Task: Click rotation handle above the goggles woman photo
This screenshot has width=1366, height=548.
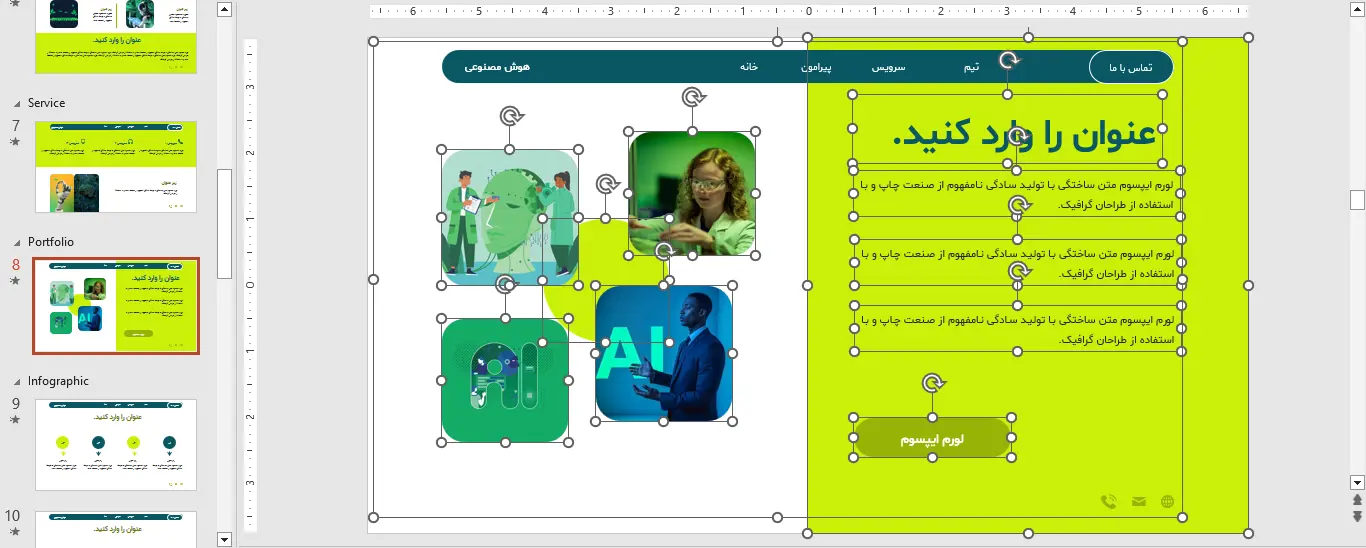Action: [693, 97]
